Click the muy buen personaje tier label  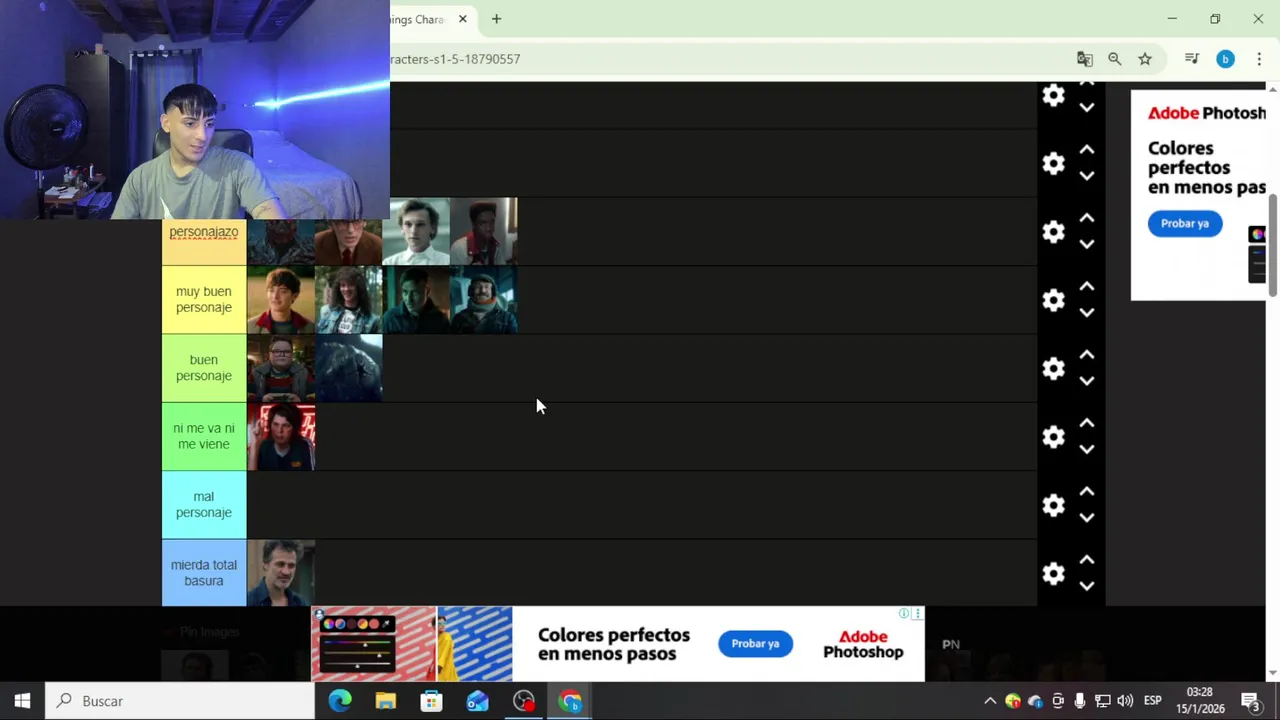[x=204, y=300]
